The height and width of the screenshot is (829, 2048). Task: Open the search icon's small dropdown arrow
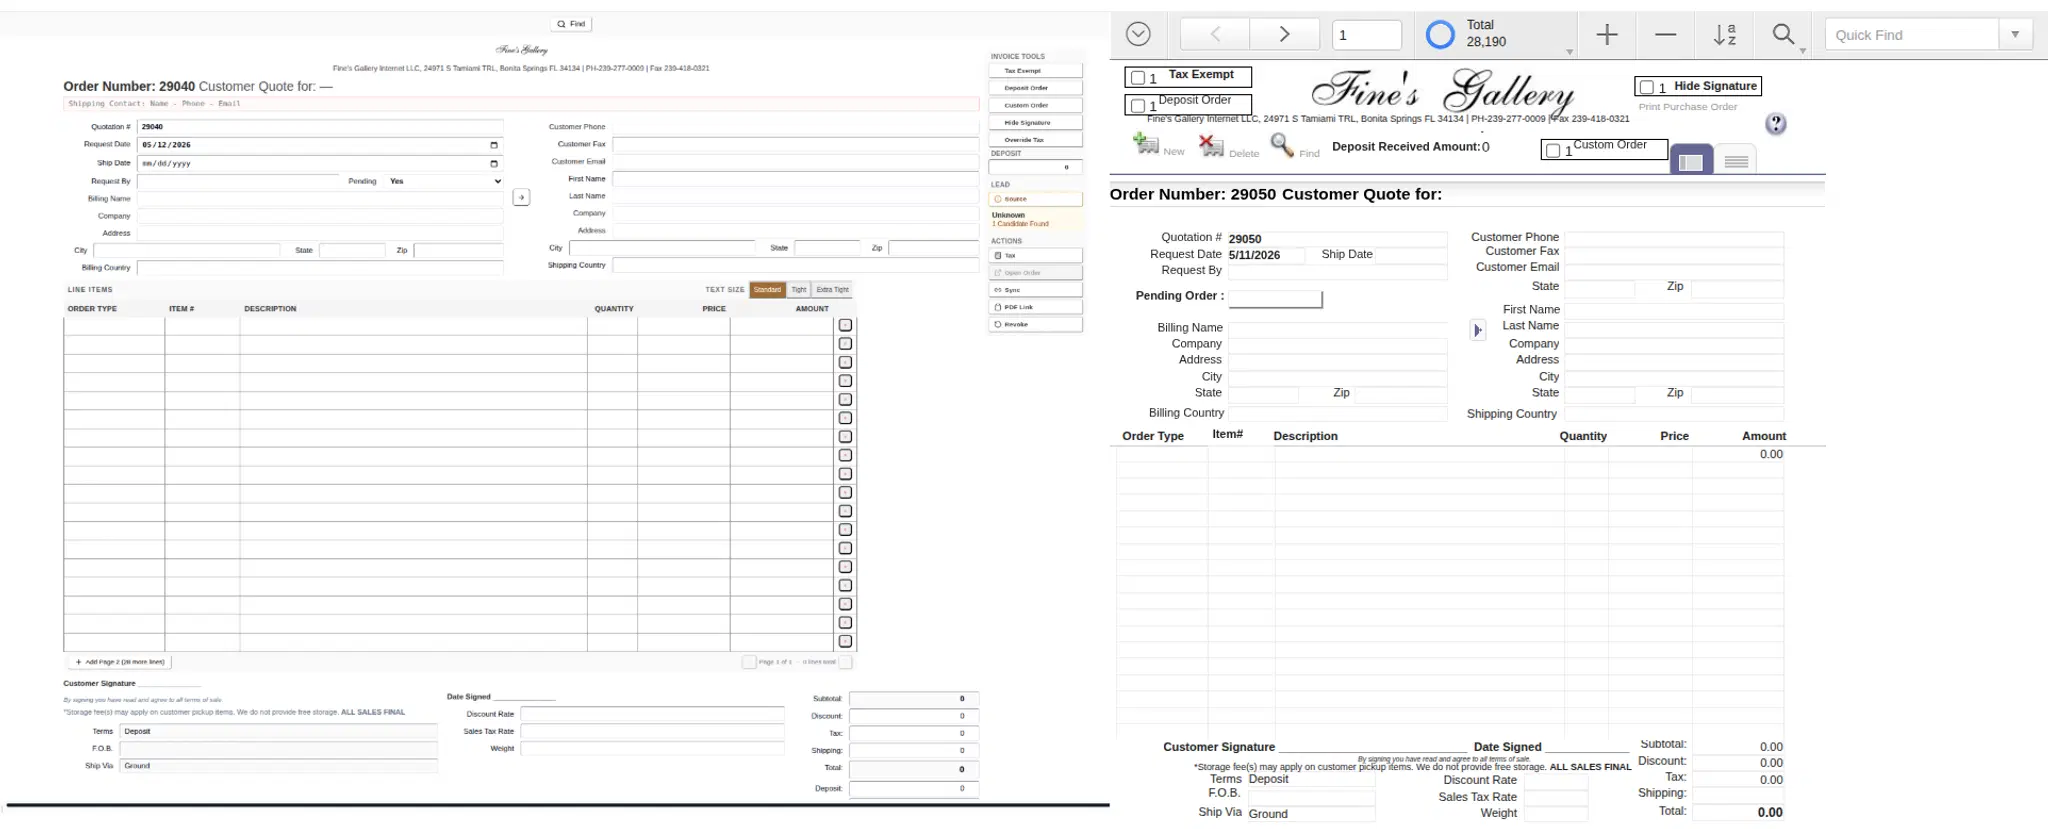[1802, 51]
